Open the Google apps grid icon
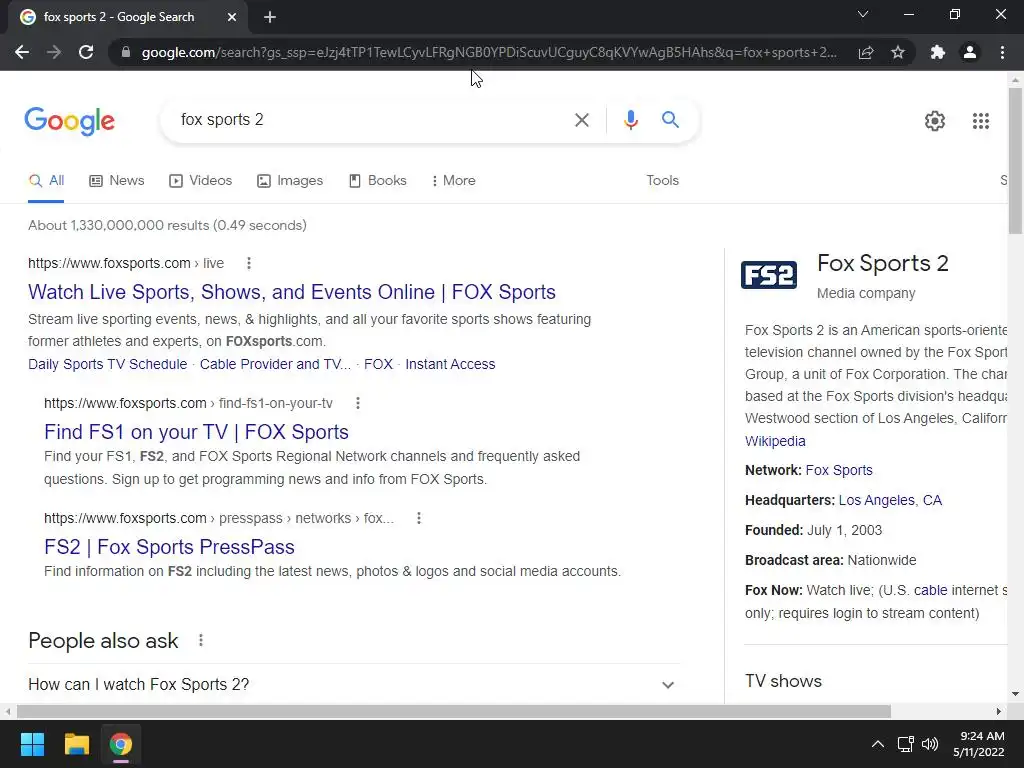Viewport: 1024px width, 768px height. coord(980,121)
